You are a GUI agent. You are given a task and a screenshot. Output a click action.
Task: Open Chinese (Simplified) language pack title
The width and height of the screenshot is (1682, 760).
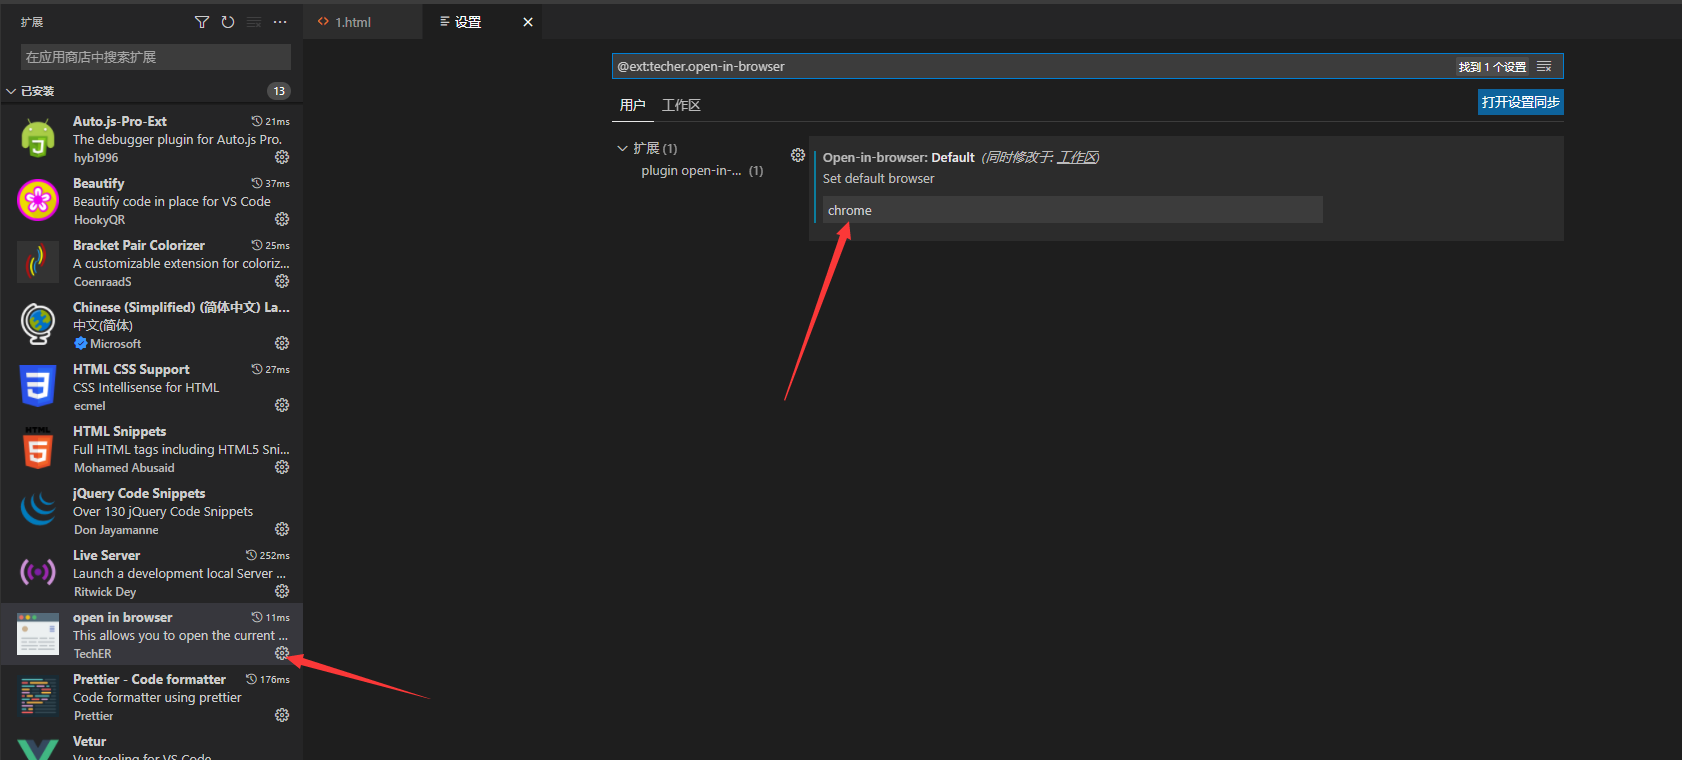tap(181, 307)
